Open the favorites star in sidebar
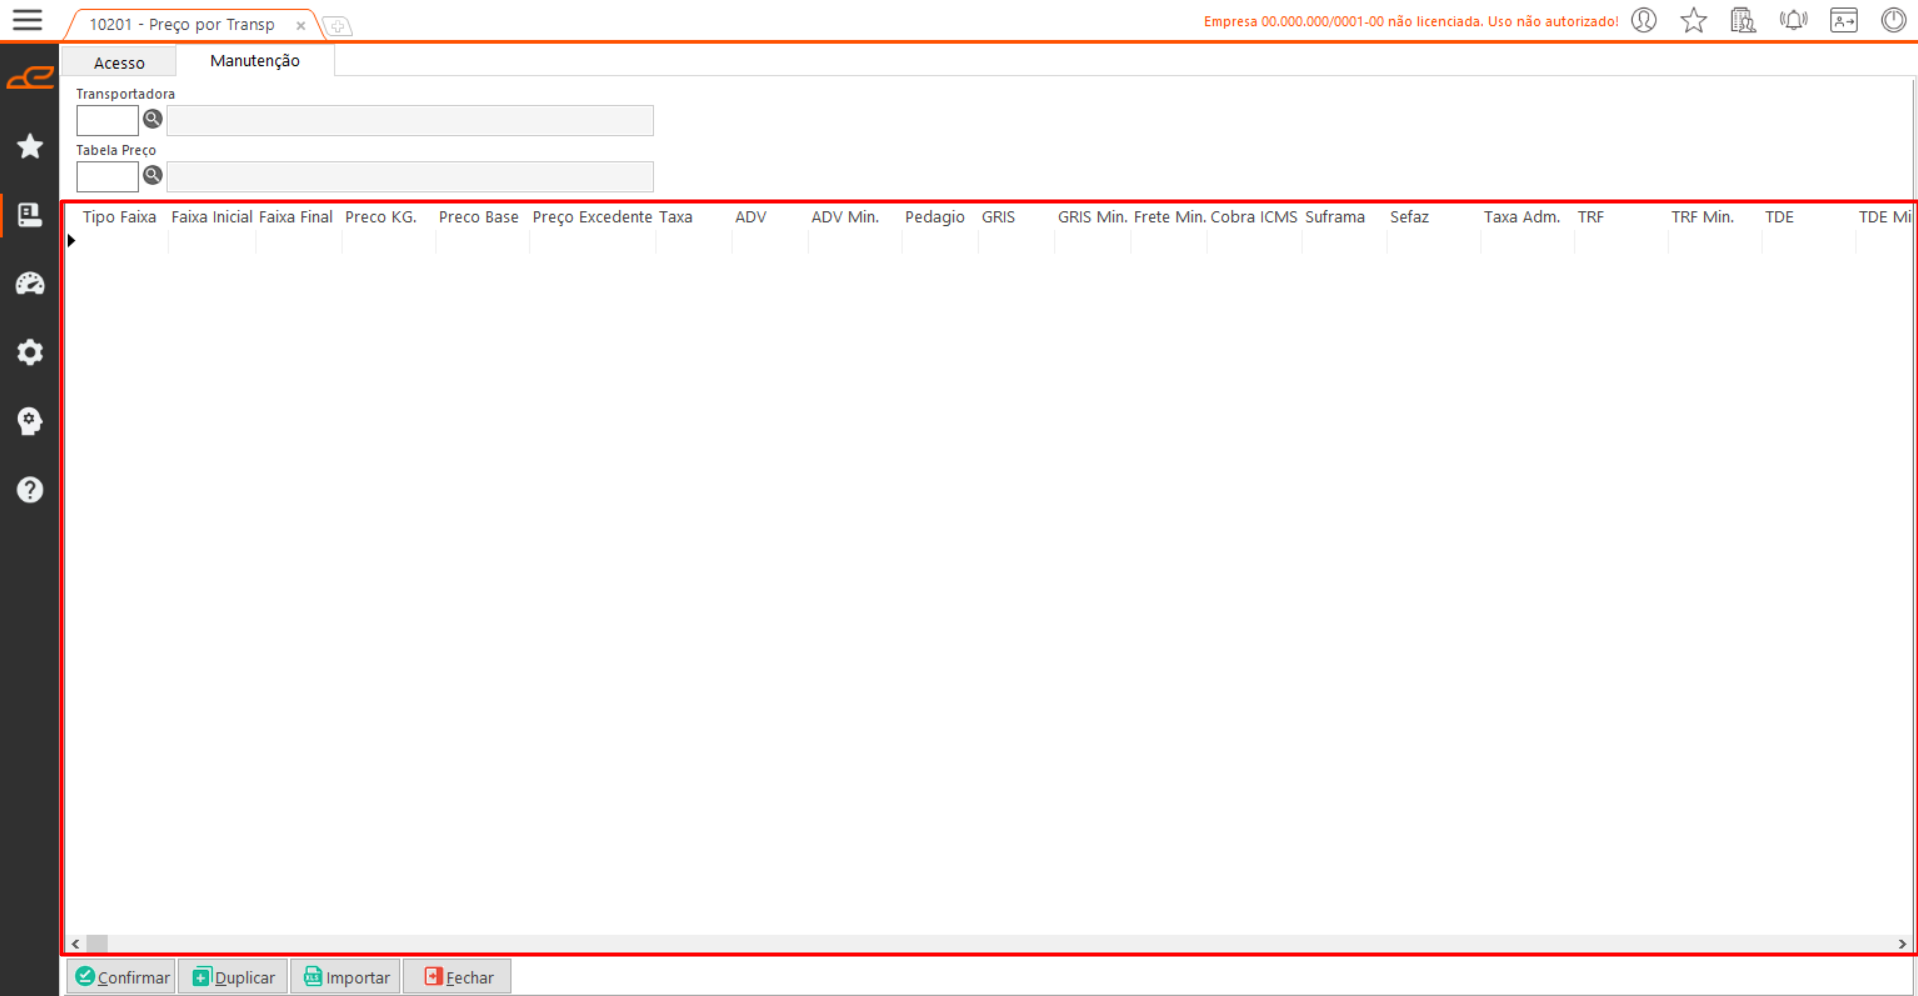The width and height of the screenshot is (1918, 996). click(x=30, y=146)
